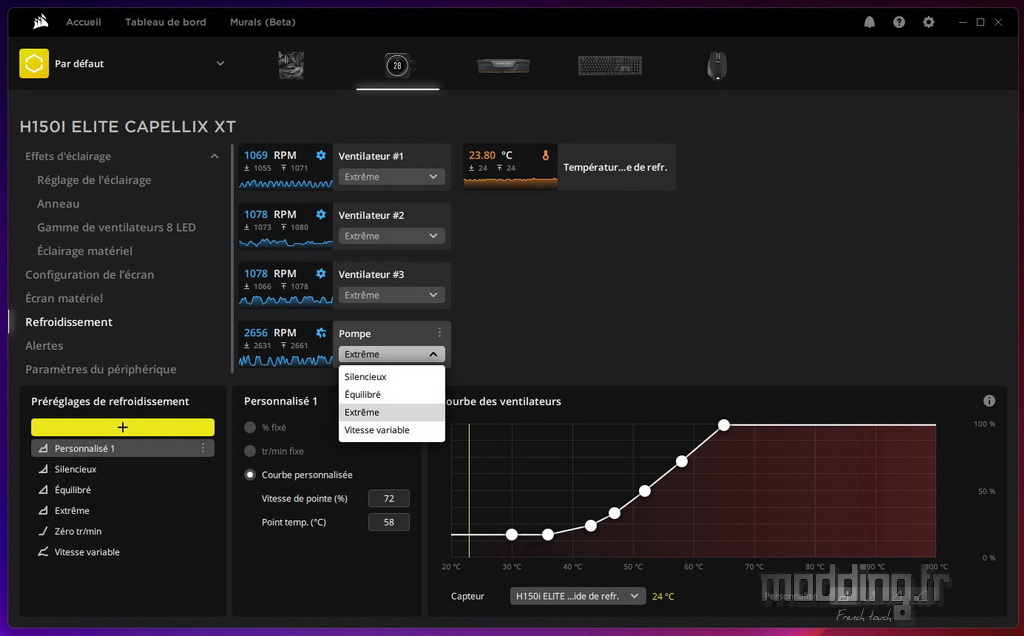Select the RAM memory device icon
Image resolution: width=1024 pixels, height=636 pixels.
pyautogui.click(x=504, y=65)
